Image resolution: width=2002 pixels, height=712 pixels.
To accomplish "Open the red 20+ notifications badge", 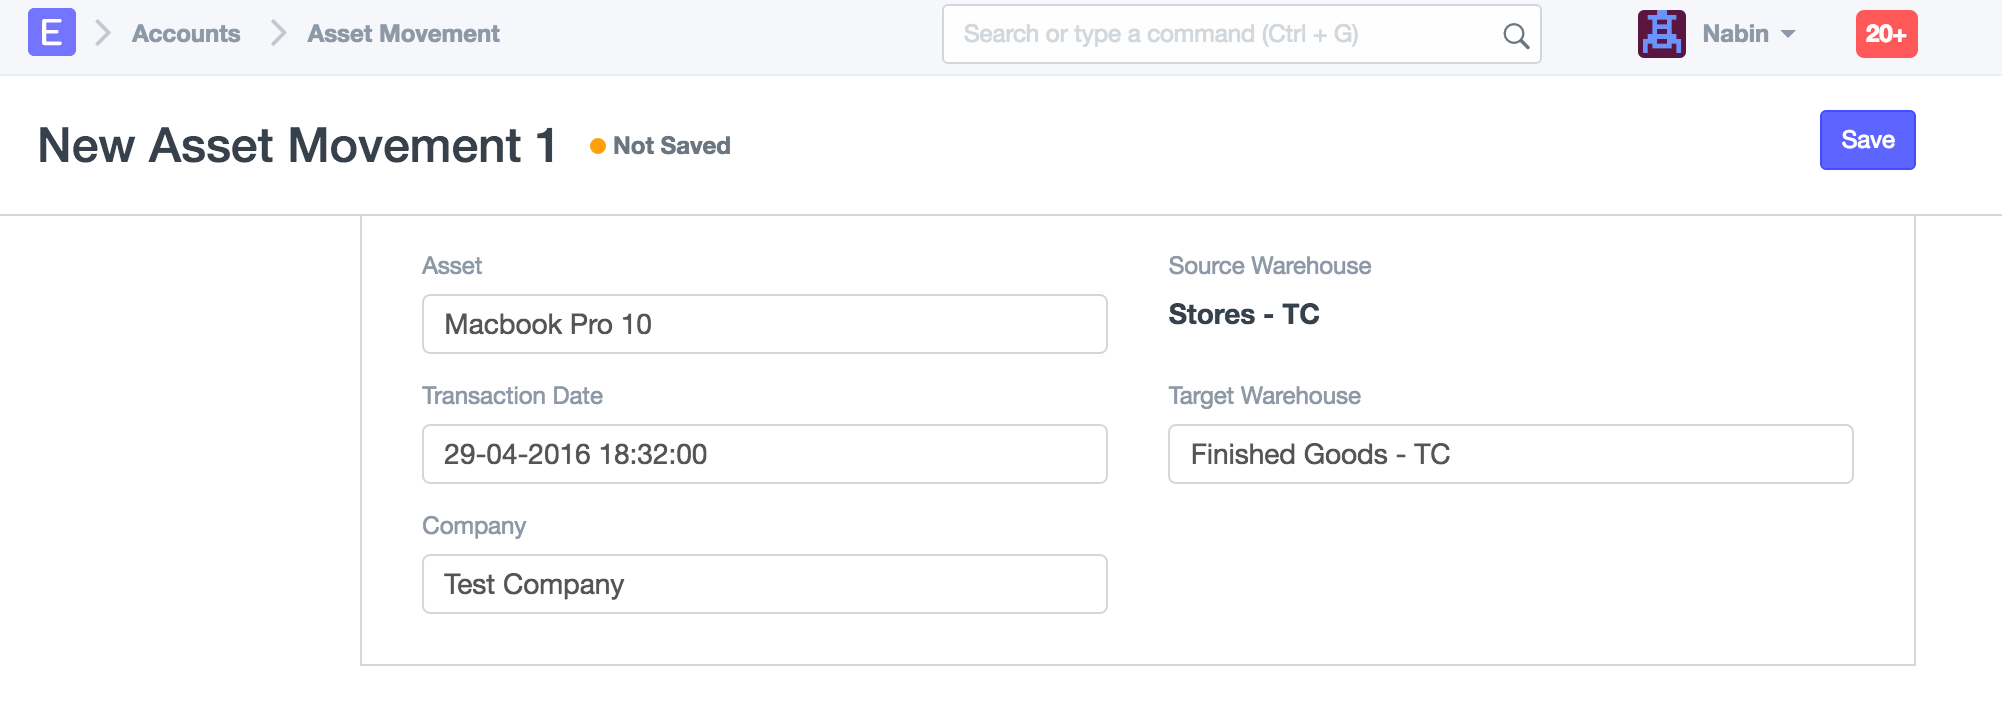I will (1886, 34).
